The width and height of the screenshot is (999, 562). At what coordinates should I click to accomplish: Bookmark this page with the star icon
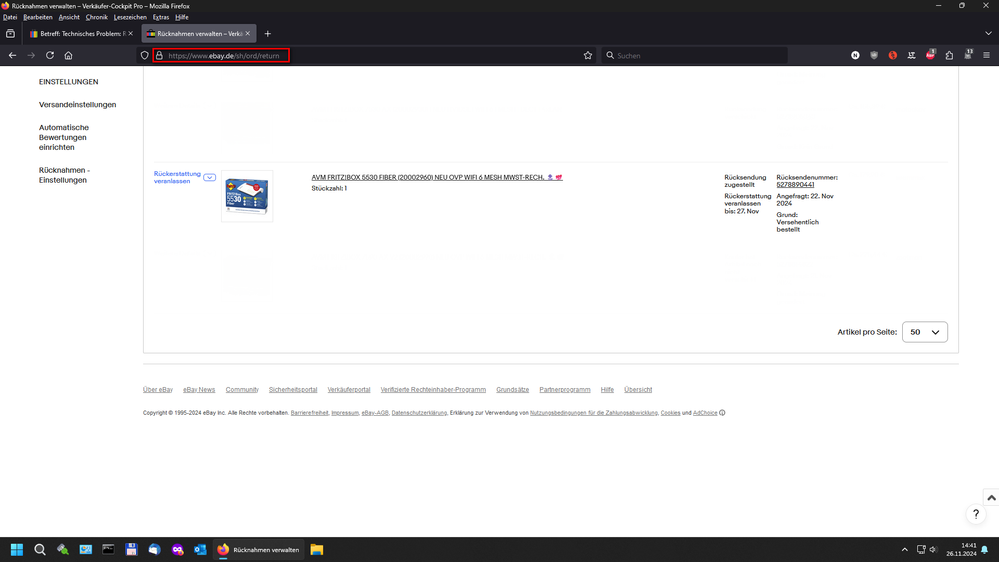tap(588, 56)
